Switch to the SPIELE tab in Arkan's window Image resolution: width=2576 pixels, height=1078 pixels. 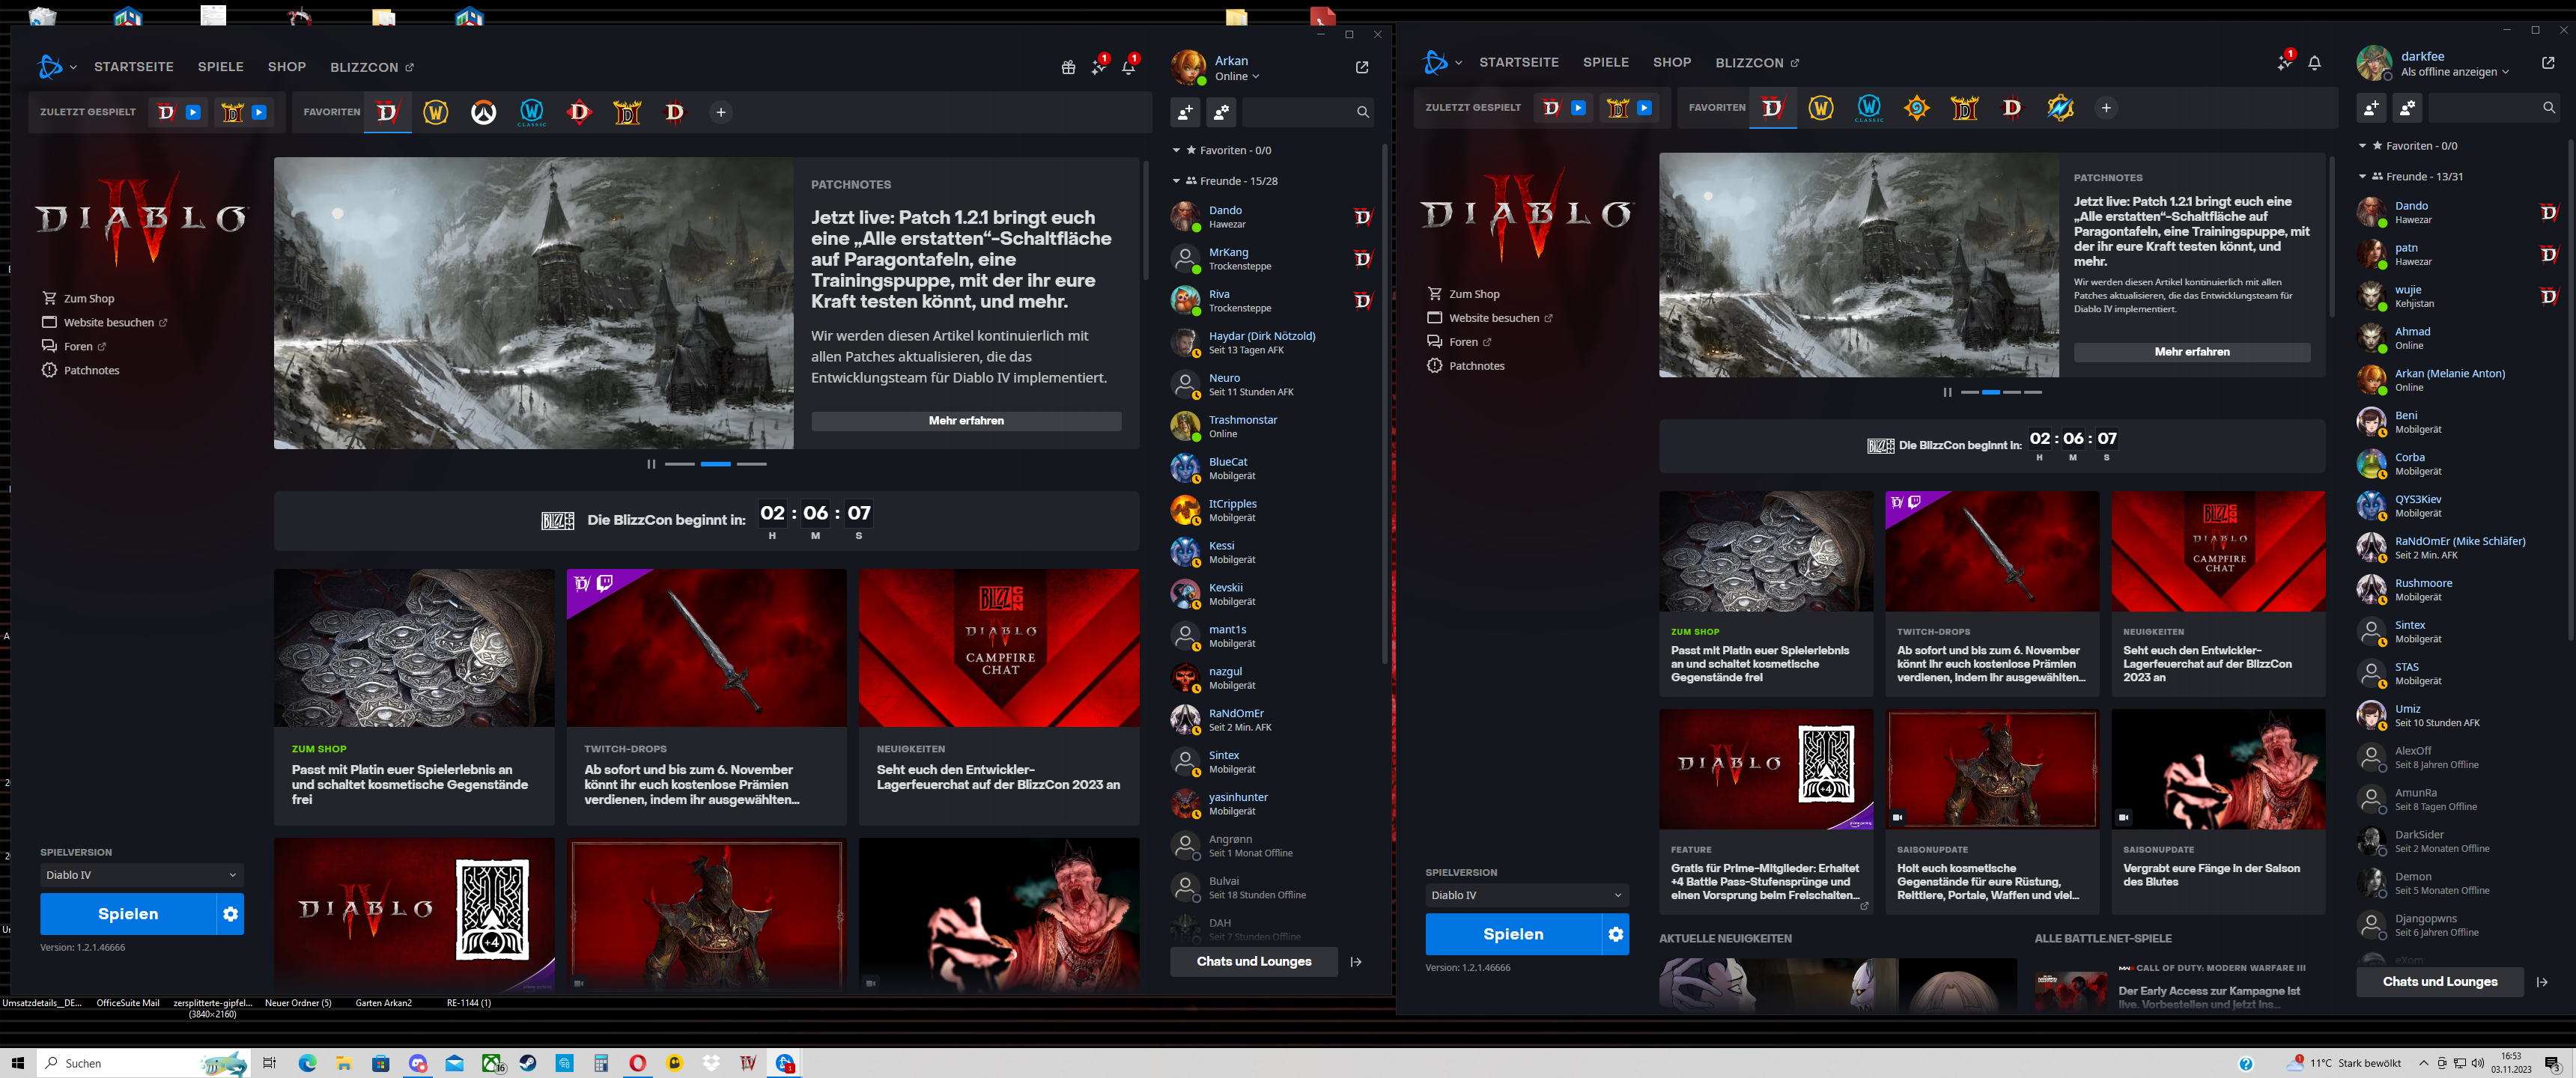point(220,67)
